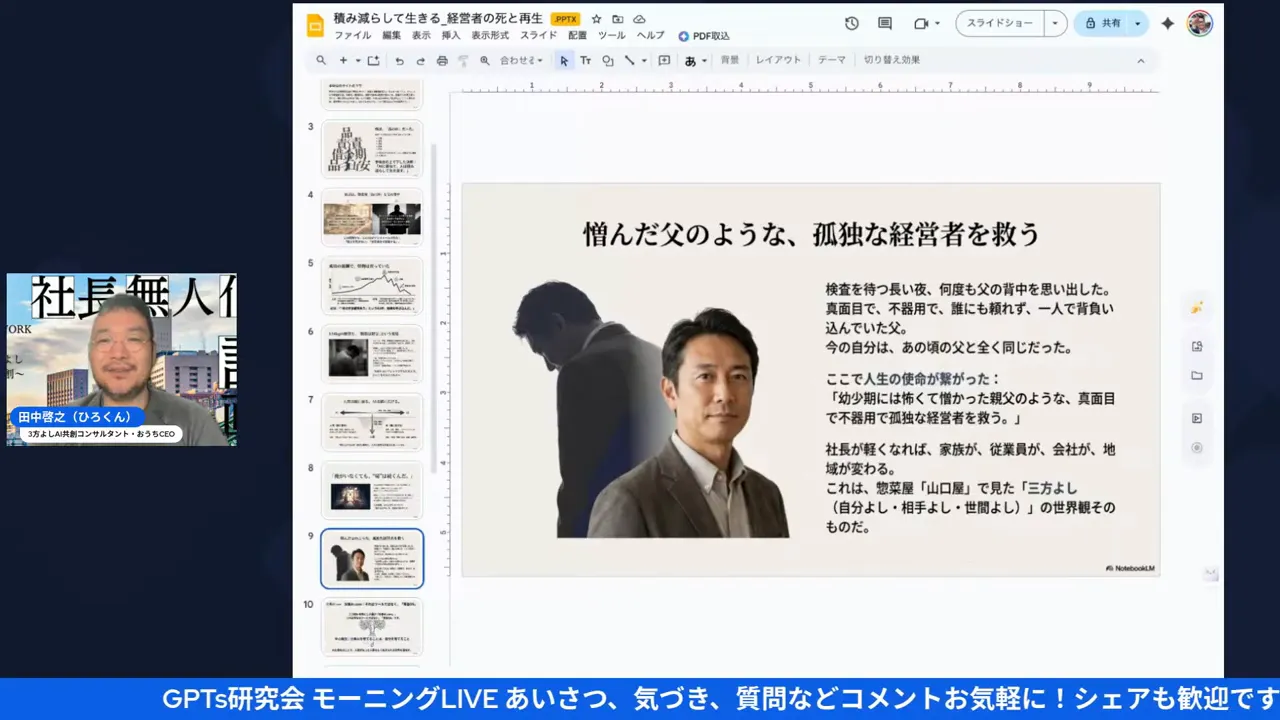Open the line tool dropdown arrow
1280x720 pixels.
(x=643, y=60)
